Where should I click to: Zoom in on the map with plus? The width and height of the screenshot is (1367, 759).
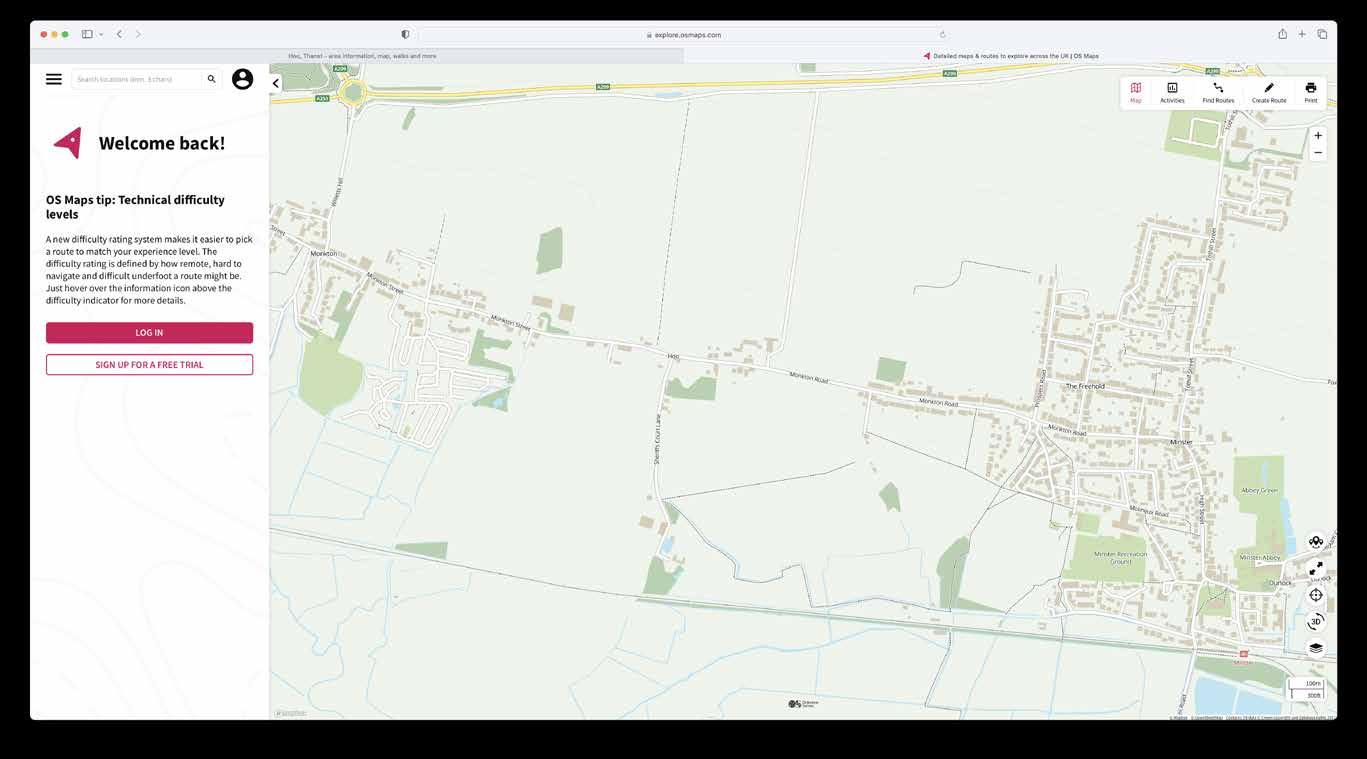[1318, 136]
